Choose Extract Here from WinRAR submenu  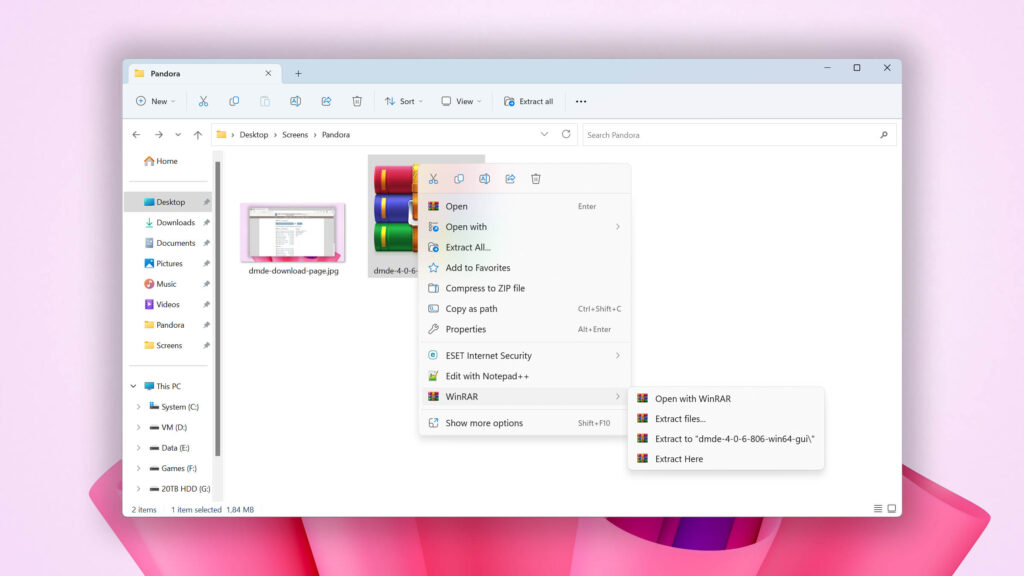[x=678, y=459]
